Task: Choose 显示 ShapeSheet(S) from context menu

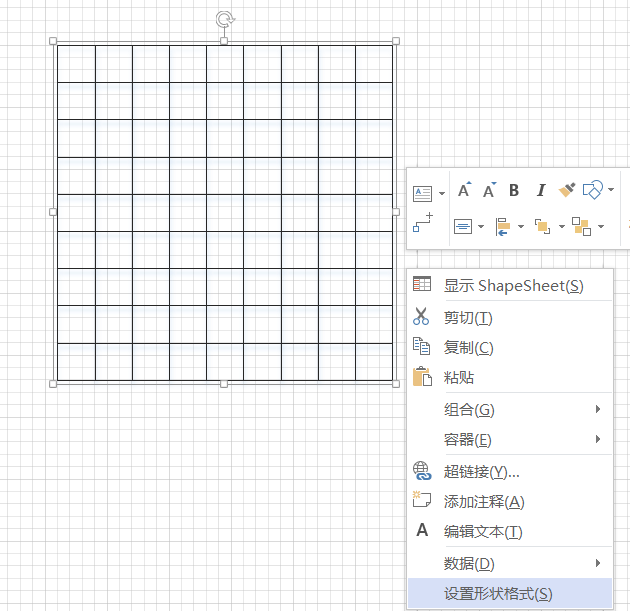Action: click(x=510, y=286)
